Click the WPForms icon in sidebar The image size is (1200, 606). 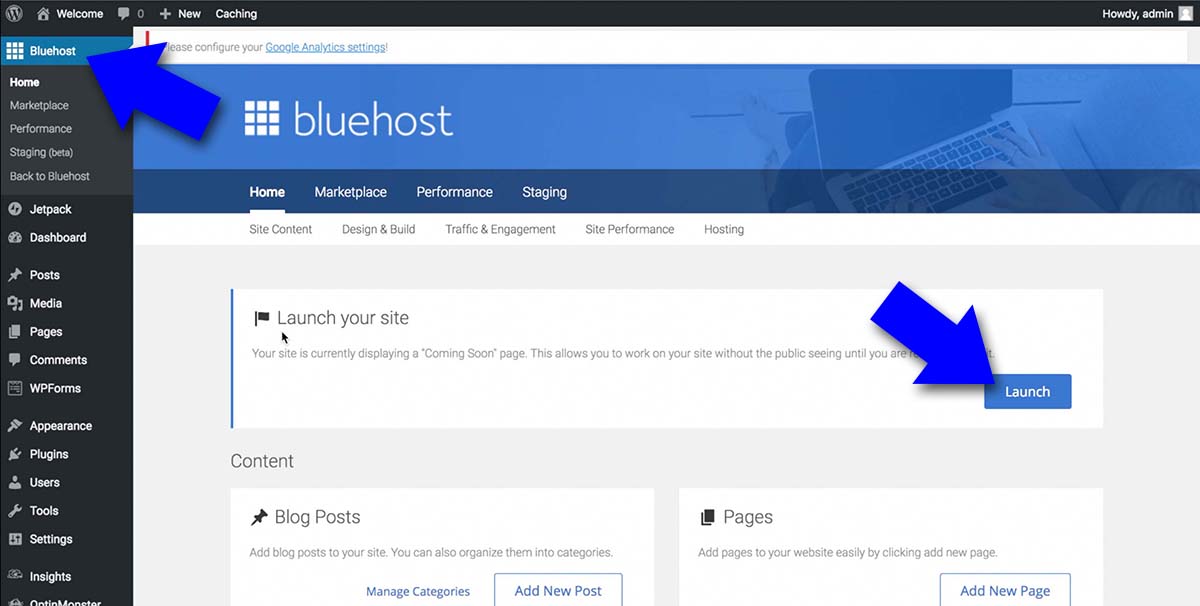coord(15,388)
